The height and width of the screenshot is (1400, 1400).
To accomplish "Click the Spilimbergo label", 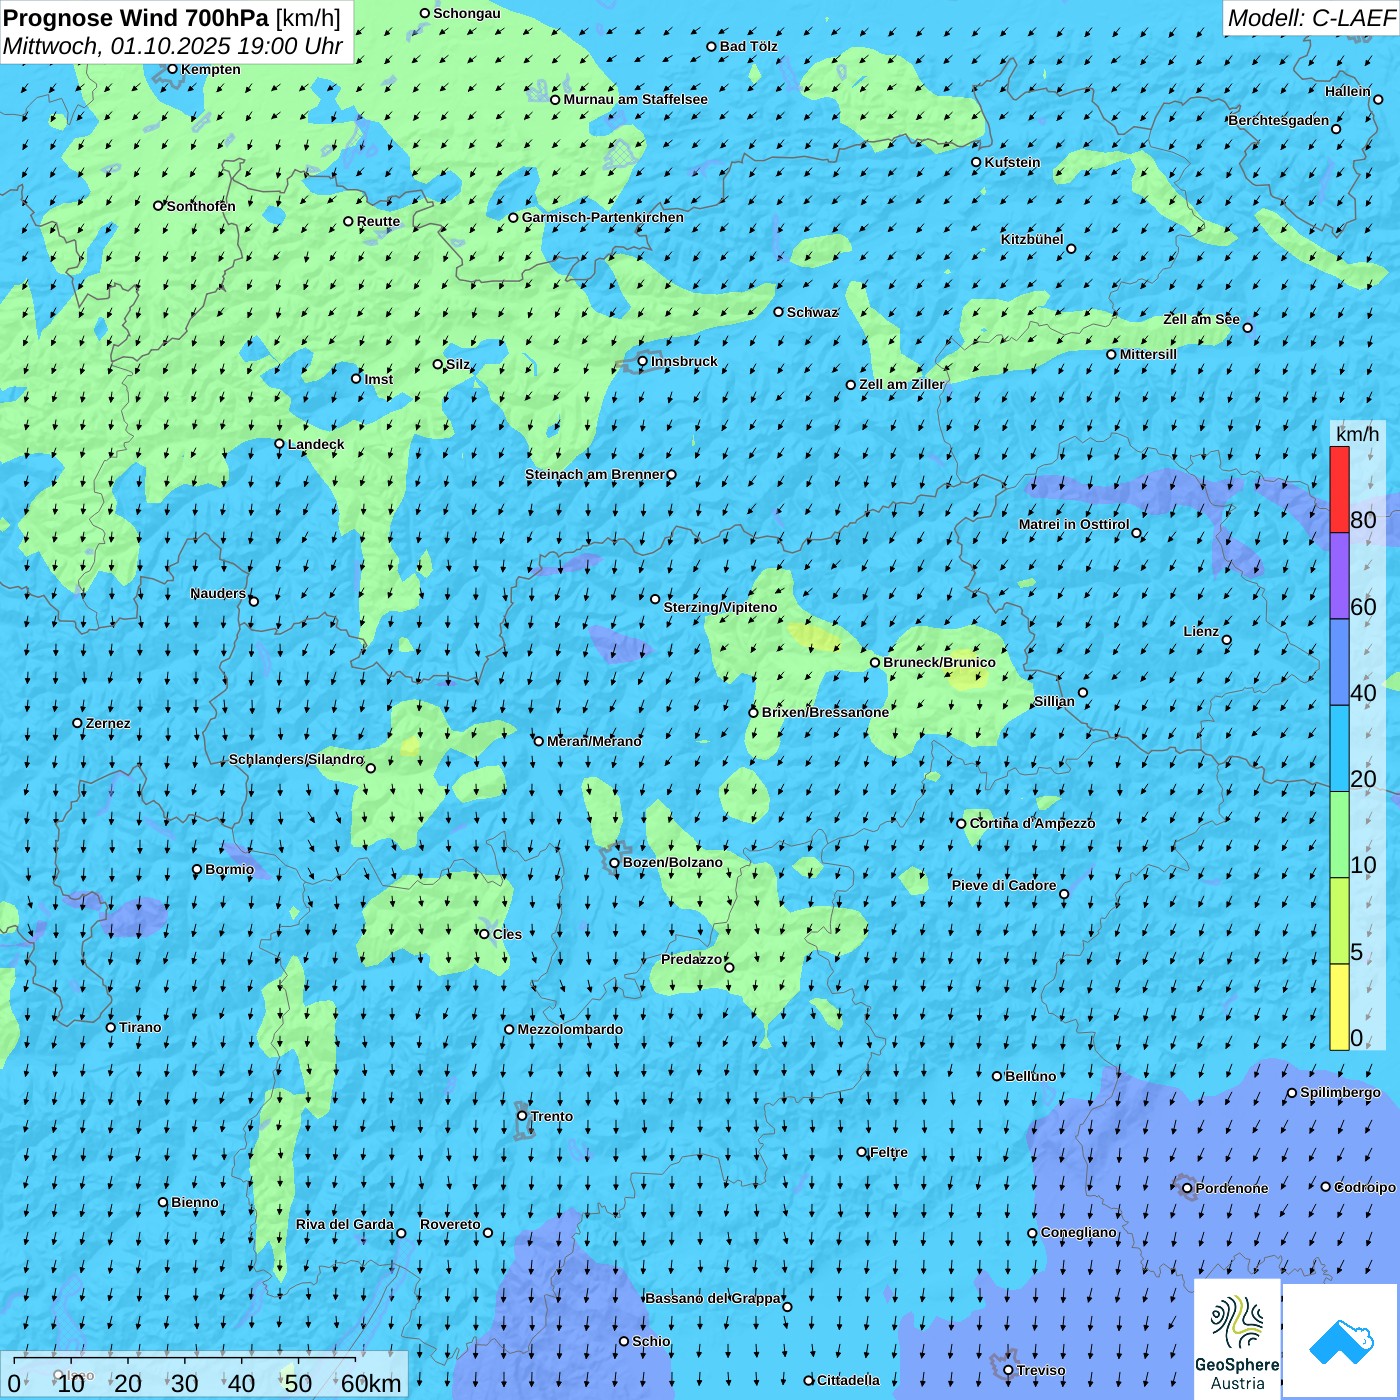I will pos(1340,1092).
